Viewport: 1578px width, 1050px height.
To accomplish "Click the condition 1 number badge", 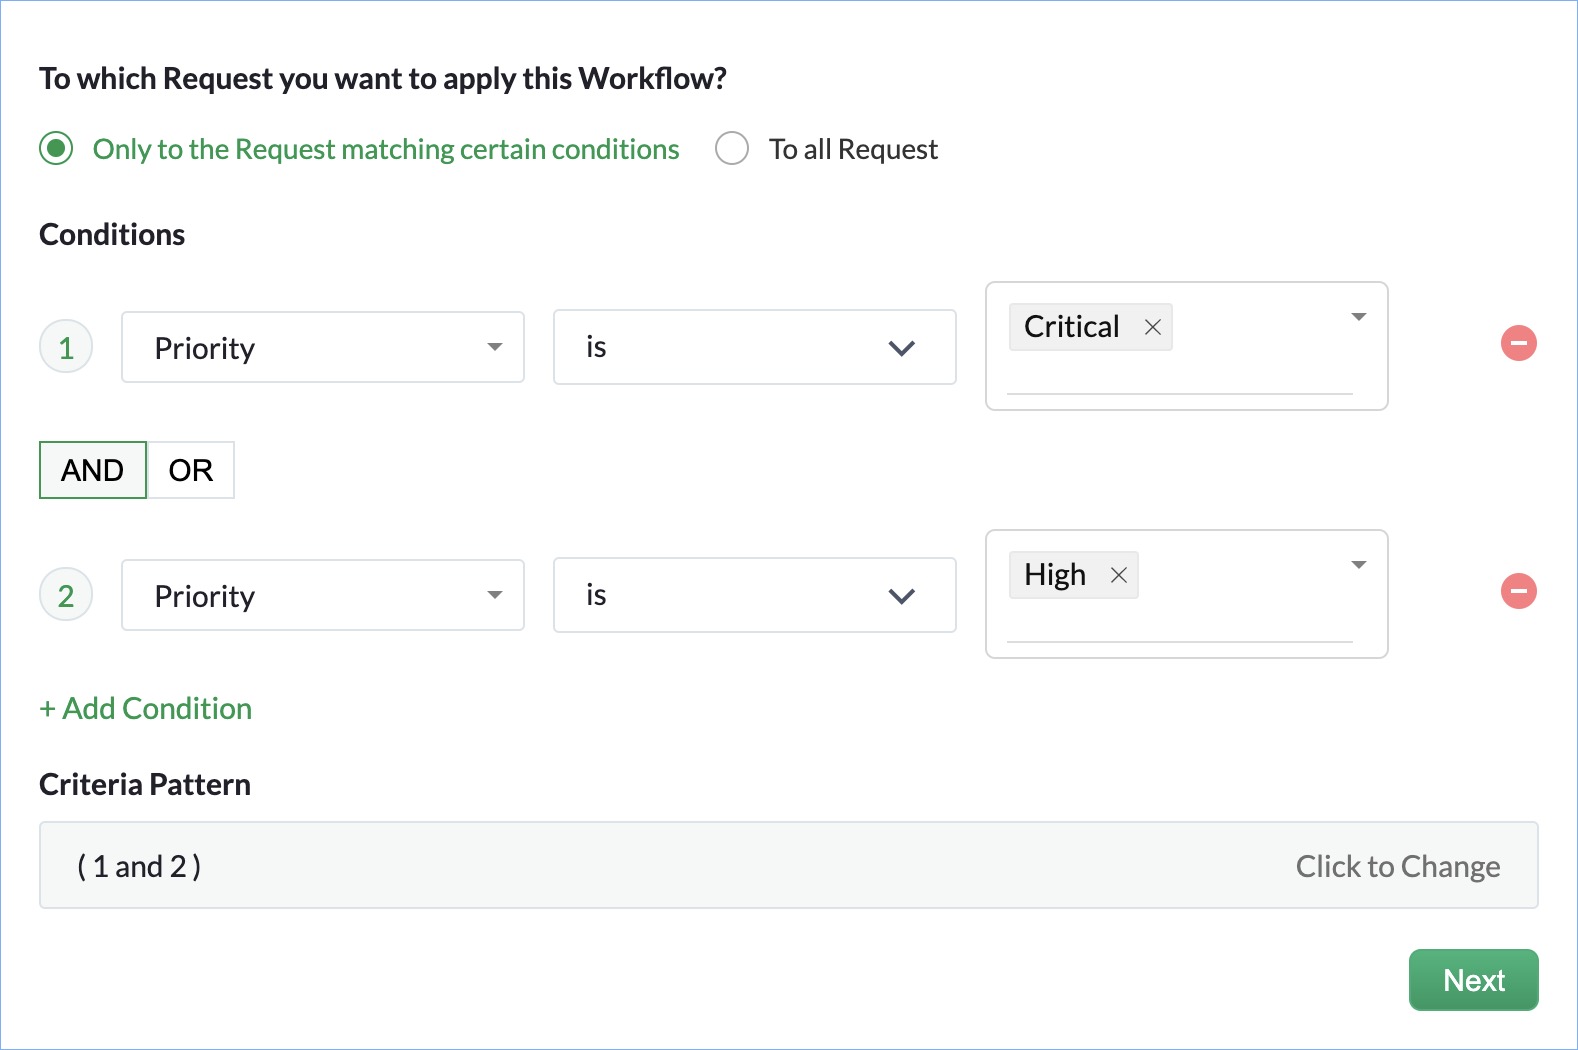I will pyautogui.click(x=66, y=347).
